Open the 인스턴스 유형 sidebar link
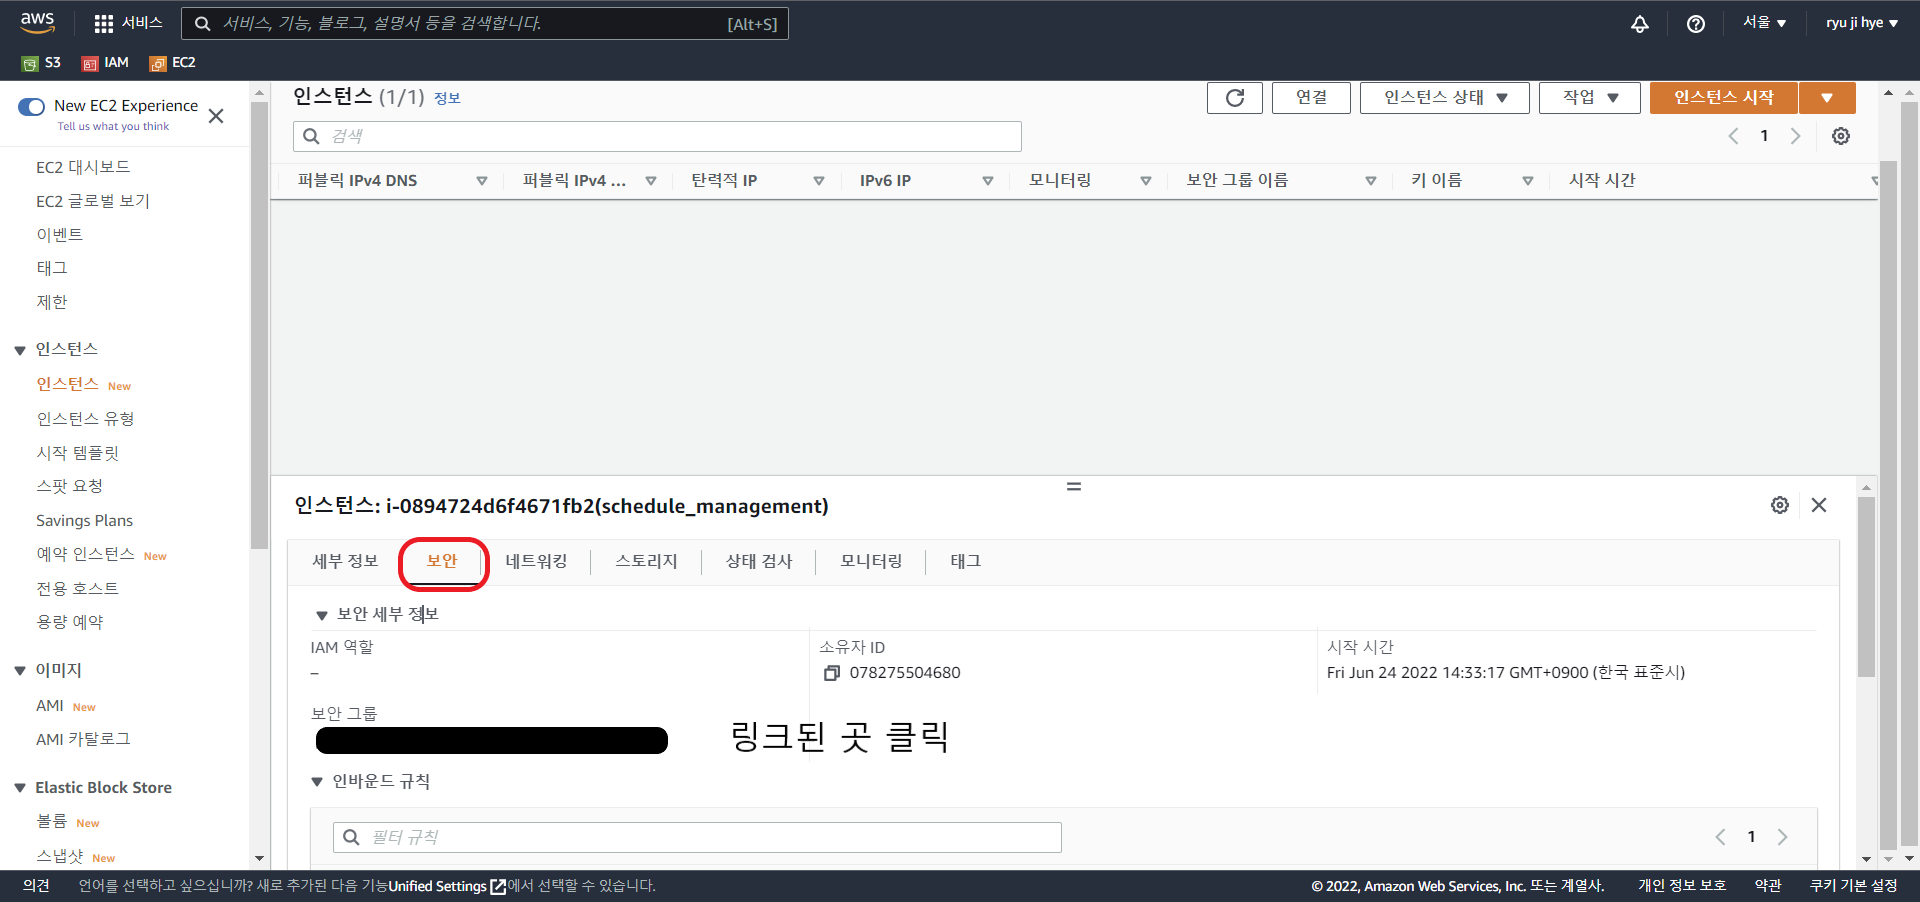This screenshot has width=1920, height=902. (85, 419)
